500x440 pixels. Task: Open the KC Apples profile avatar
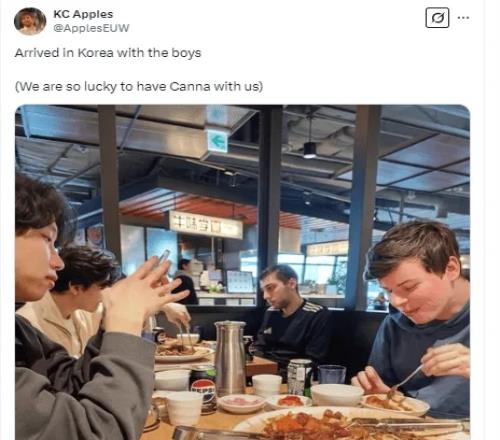point(30,21)
